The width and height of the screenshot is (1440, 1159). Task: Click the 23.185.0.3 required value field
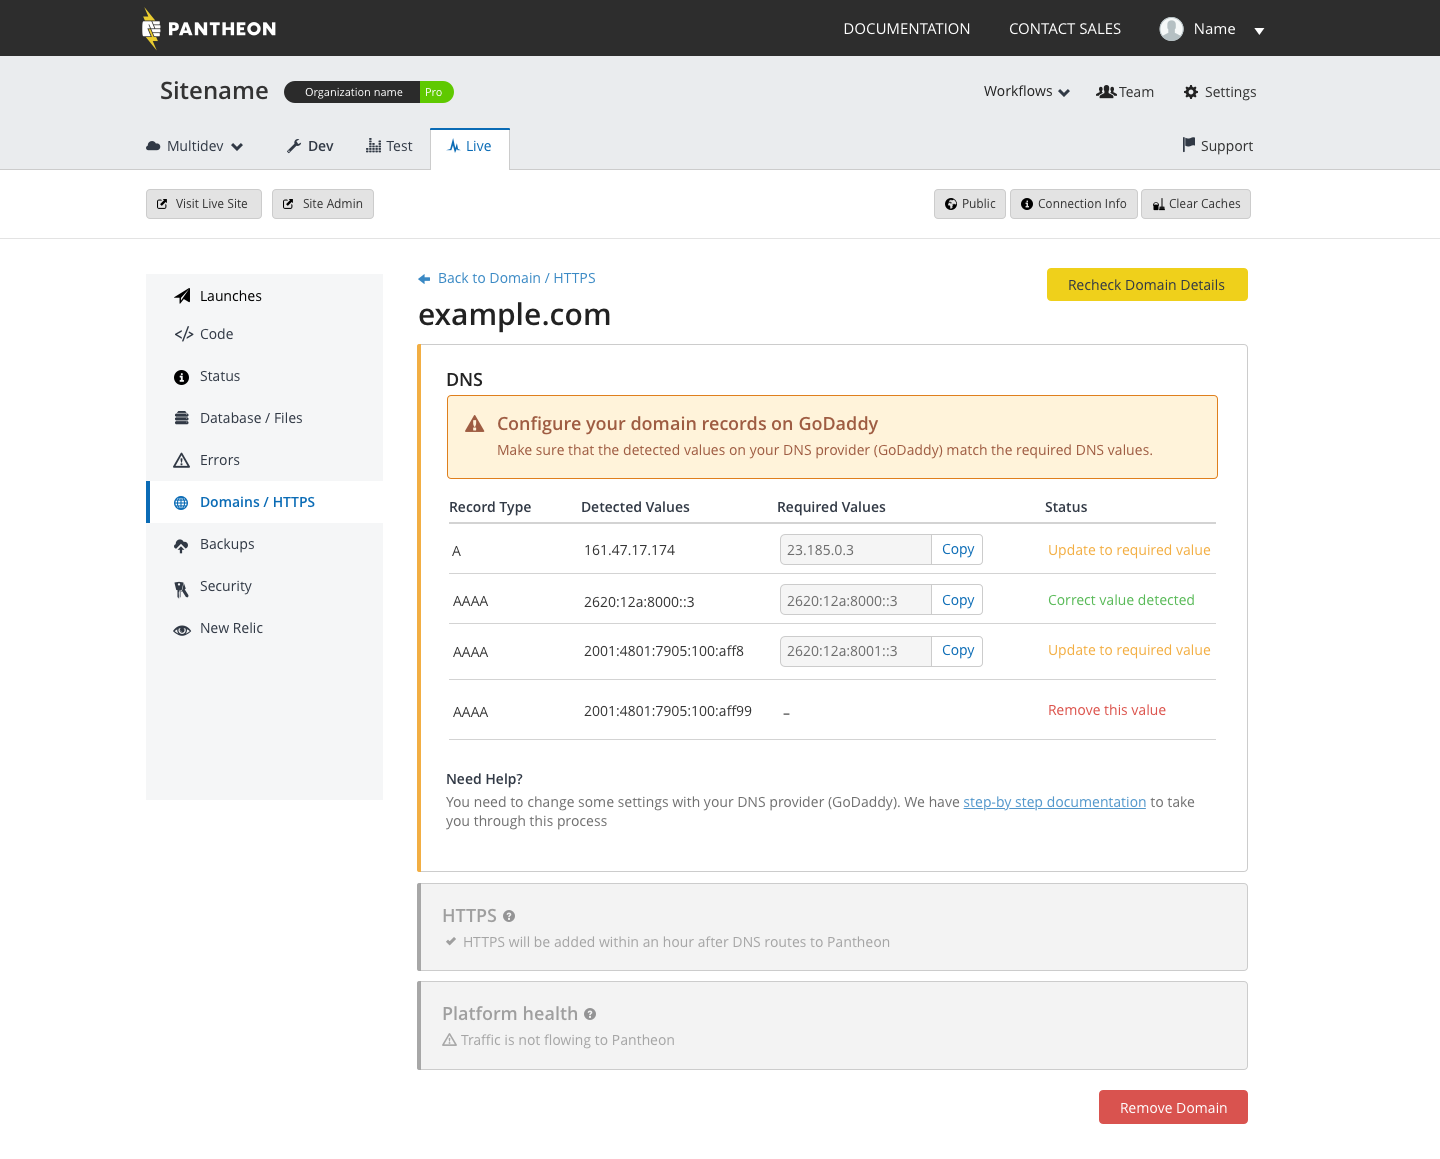tap(856, 550)
